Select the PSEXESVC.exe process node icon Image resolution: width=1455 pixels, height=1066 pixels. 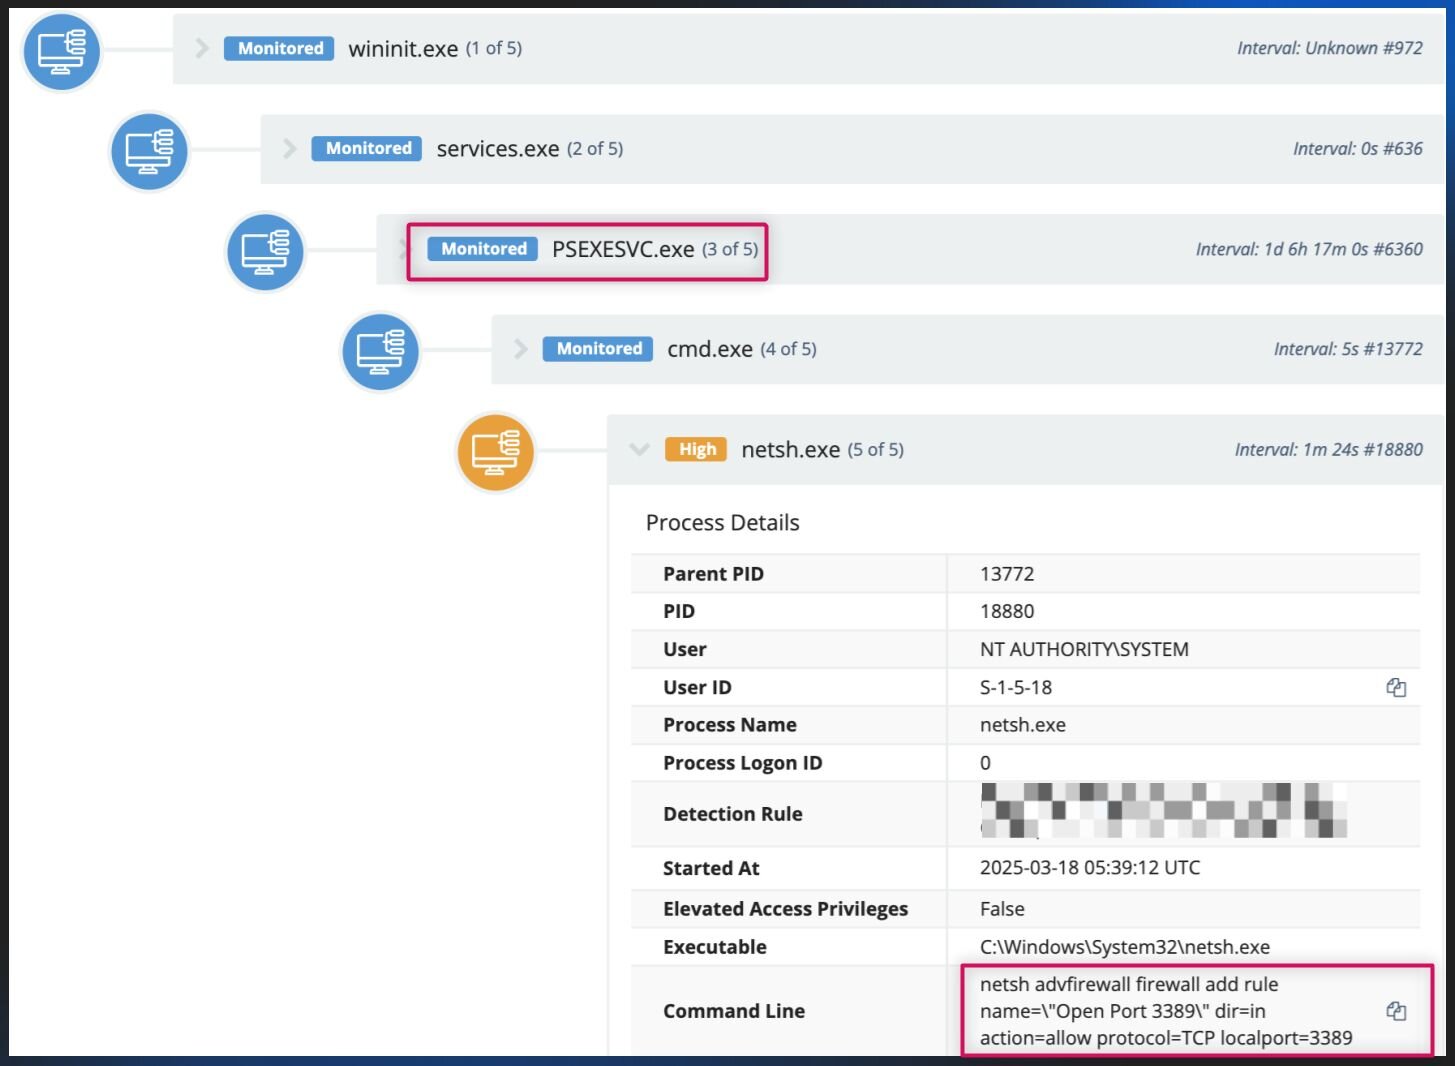265,251
